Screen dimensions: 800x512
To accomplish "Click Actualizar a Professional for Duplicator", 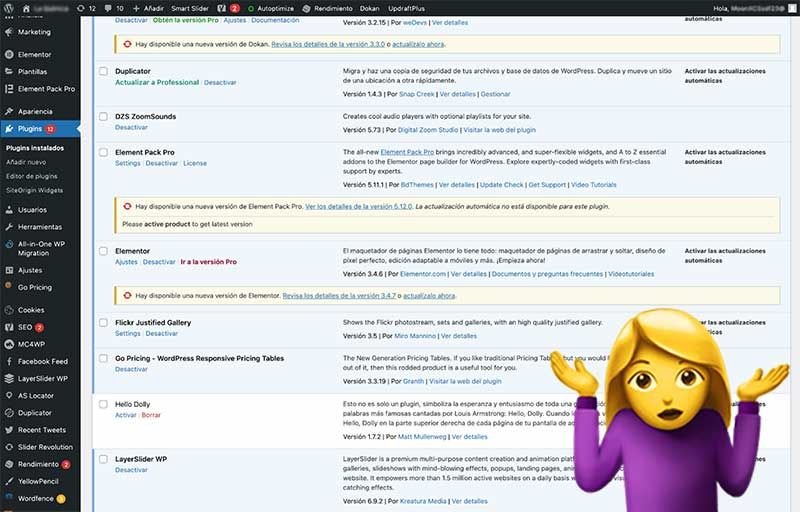I will (157, 82).
